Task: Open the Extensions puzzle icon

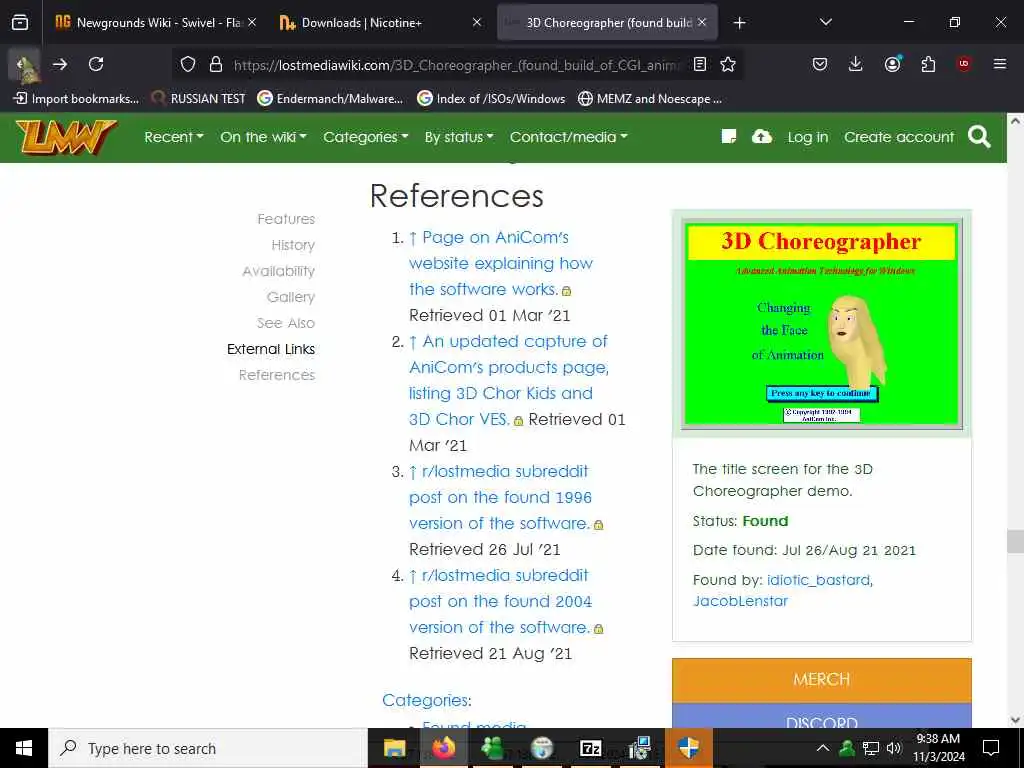Action: pos(928,64)
